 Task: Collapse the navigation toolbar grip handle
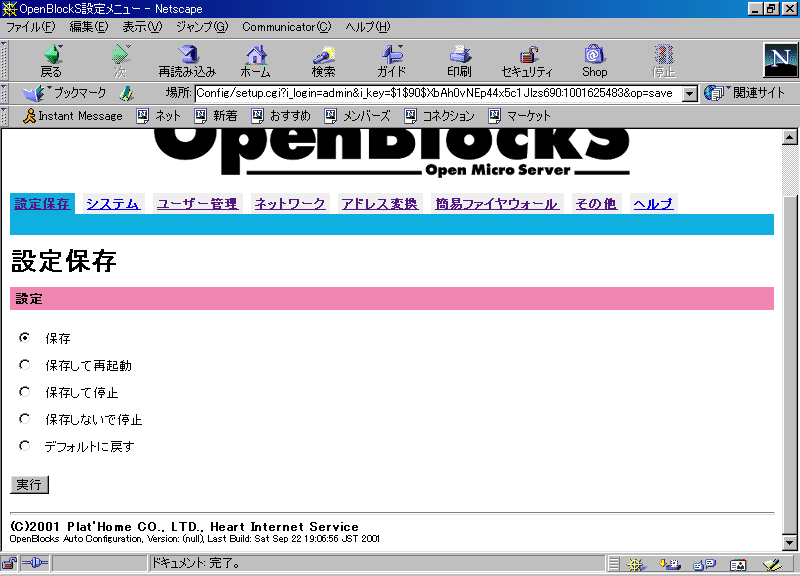[x=4, y=60]
